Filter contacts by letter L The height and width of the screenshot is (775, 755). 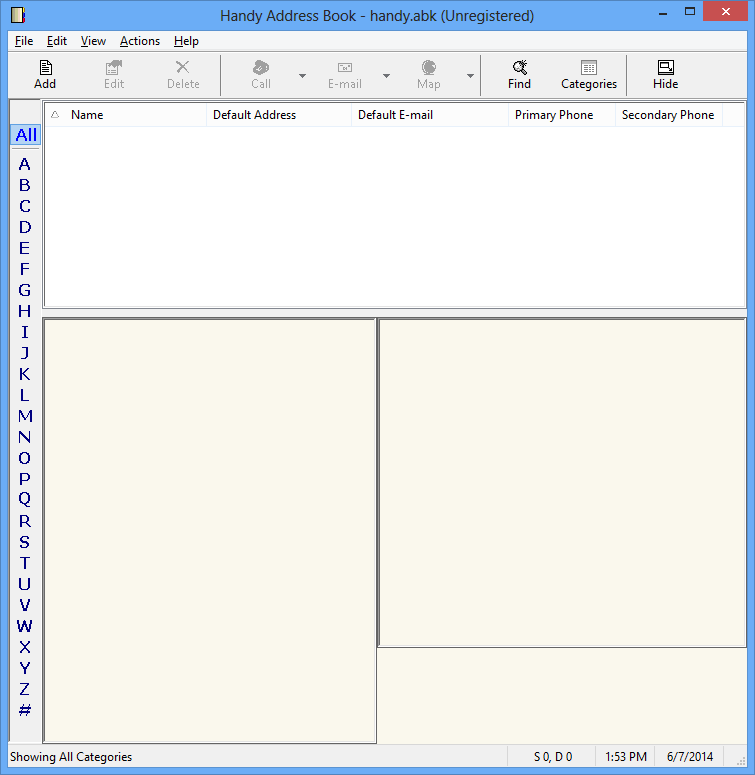(25, 395)
